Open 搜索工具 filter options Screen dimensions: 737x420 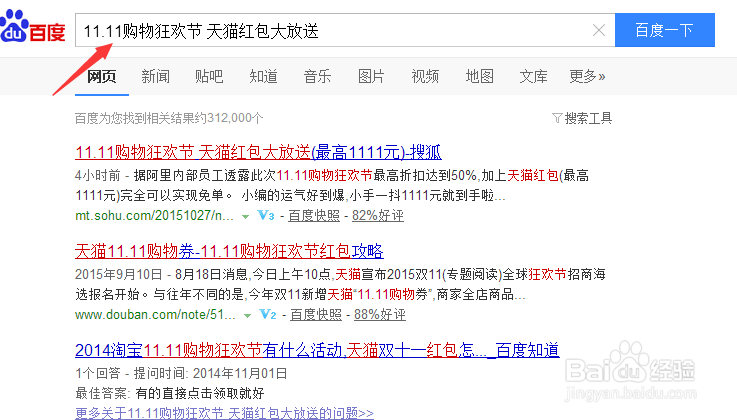pyautogui.click(x=582, y=118)
